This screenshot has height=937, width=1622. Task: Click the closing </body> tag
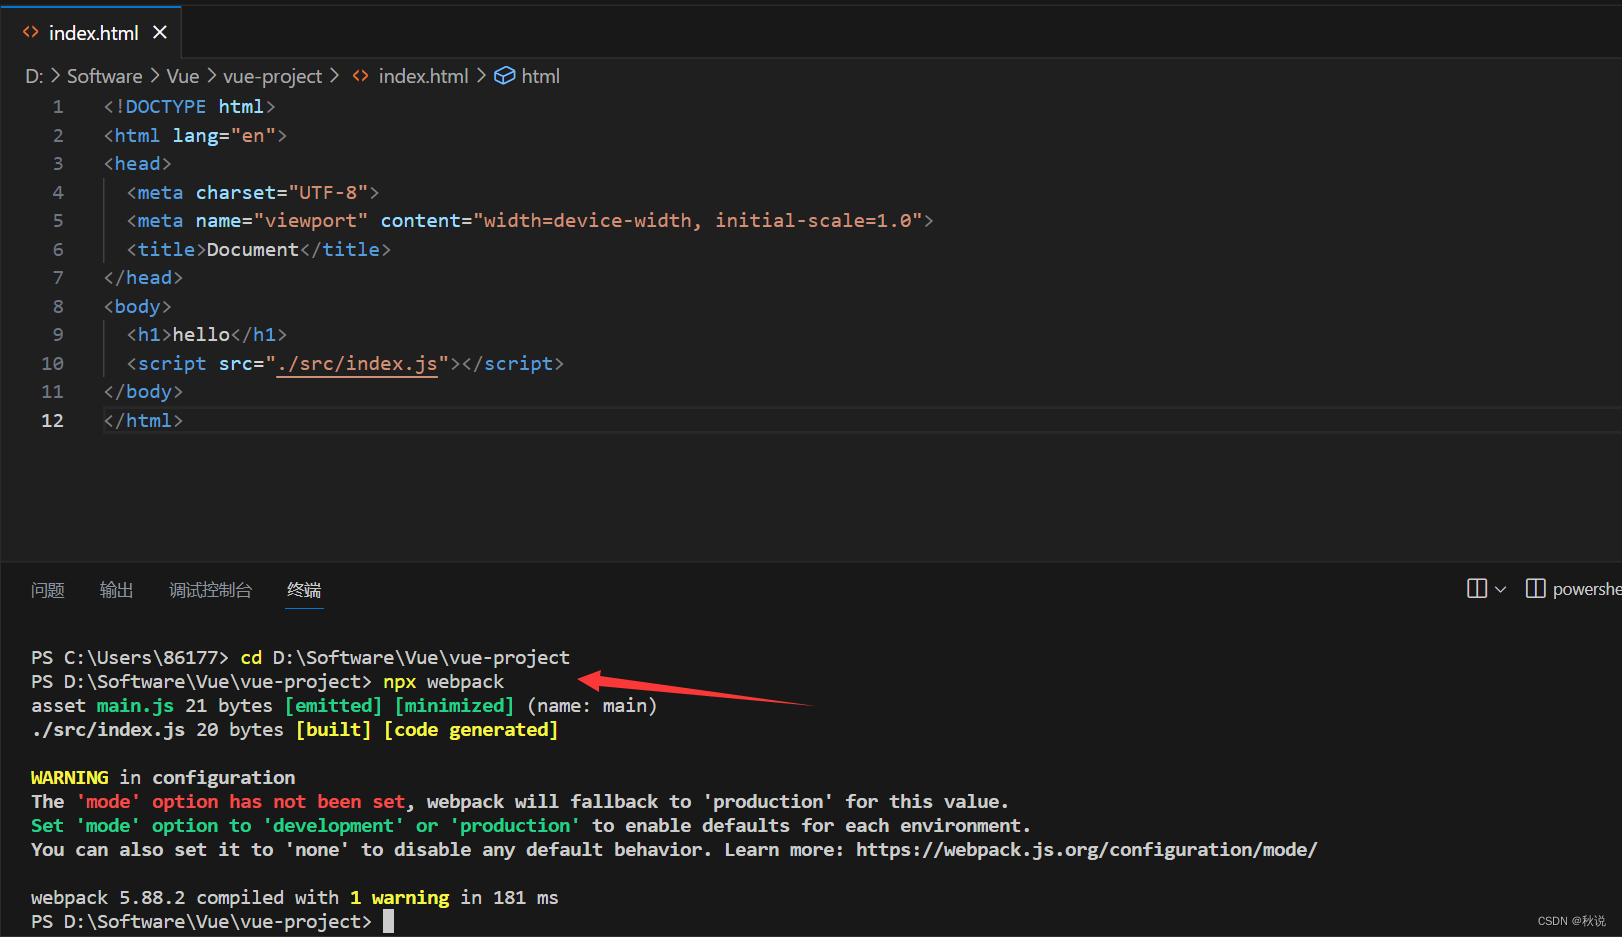click(x=143, y=392)
